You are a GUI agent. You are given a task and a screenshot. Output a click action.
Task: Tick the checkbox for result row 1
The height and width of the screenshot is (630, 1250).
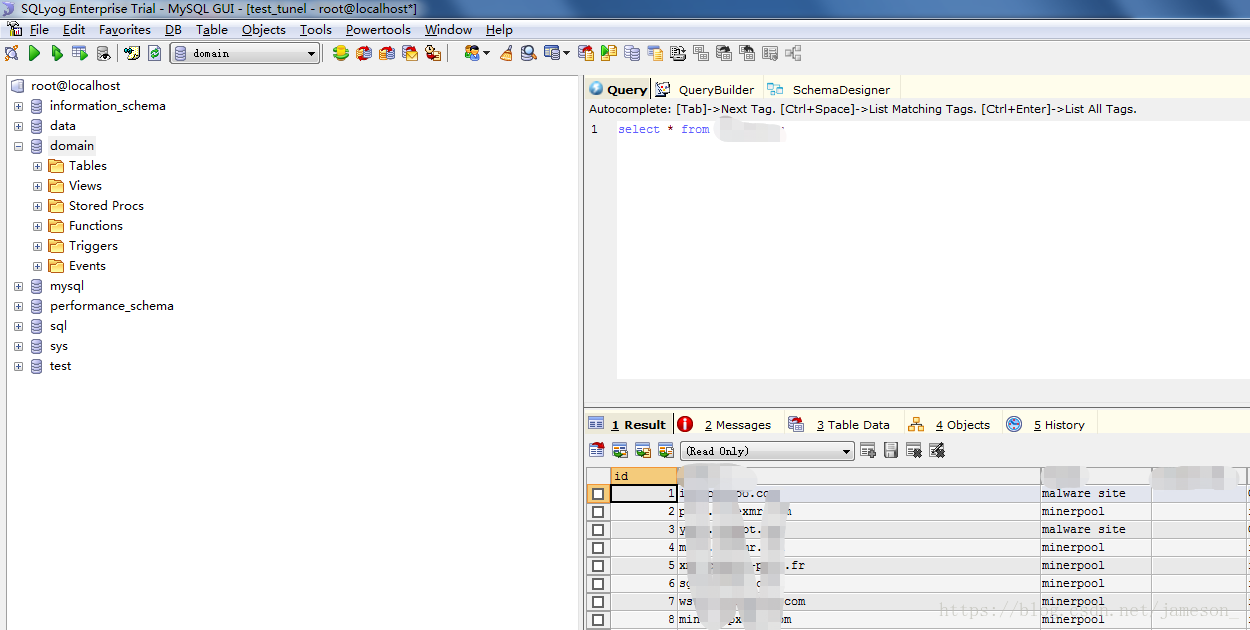click(598, 494)
